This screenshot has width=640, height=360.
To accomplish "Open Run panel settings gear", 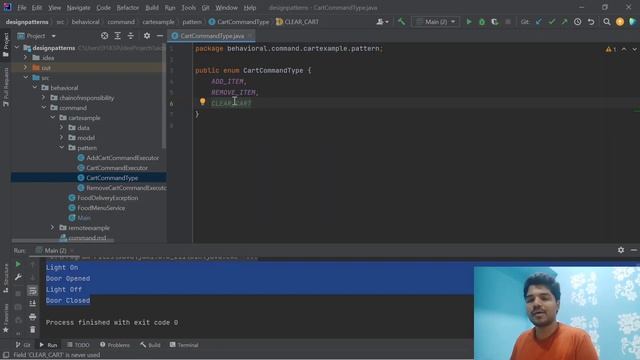I will 621,250.
